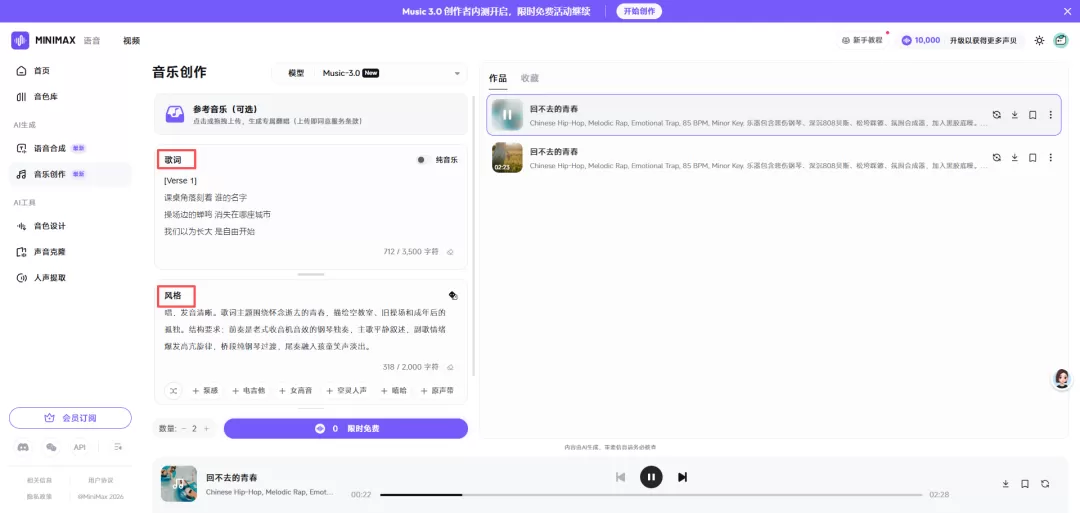Viewport: 1080px width, 513px height.
Task: Skip to previous track in player
Action: [x=621, y=477]
